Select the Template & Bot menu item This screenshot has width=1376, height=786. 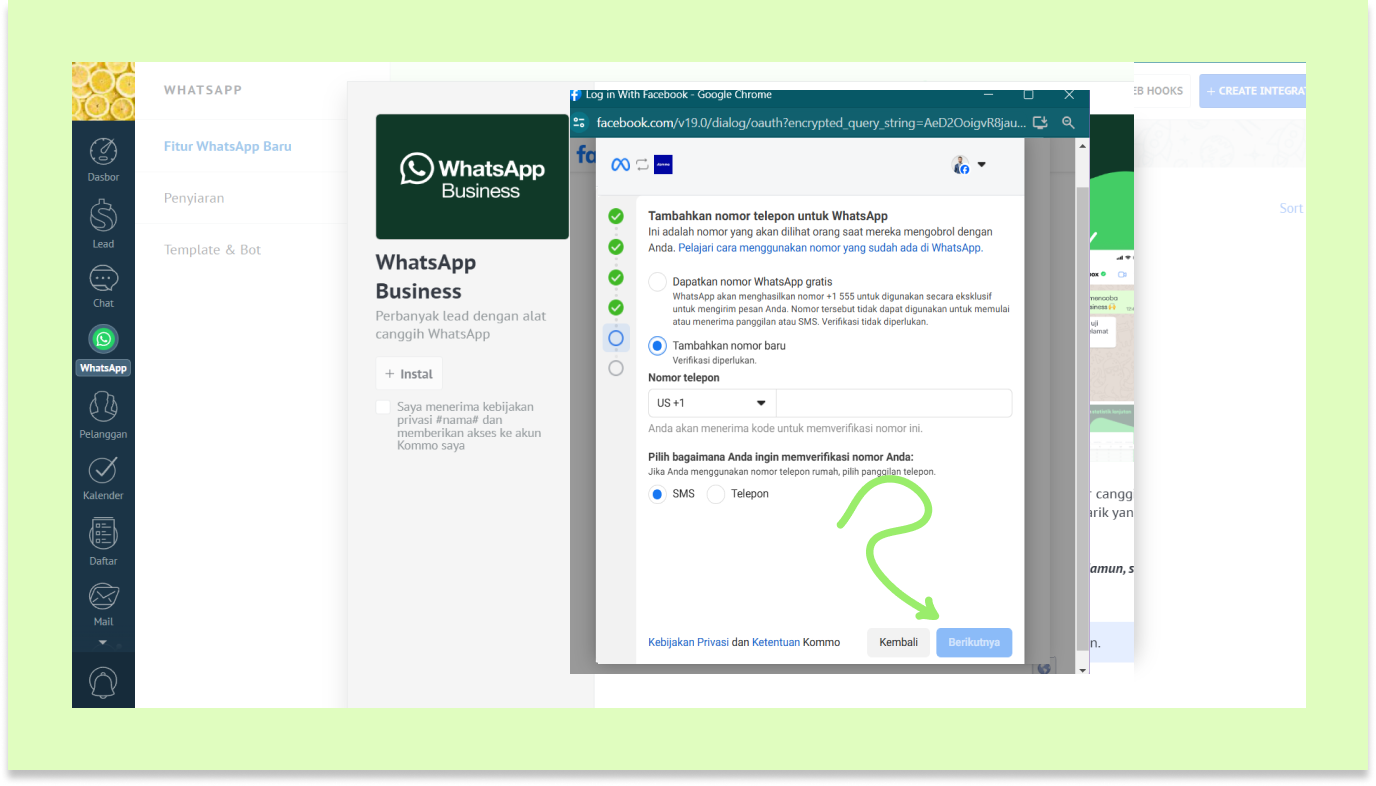(212, 250)
